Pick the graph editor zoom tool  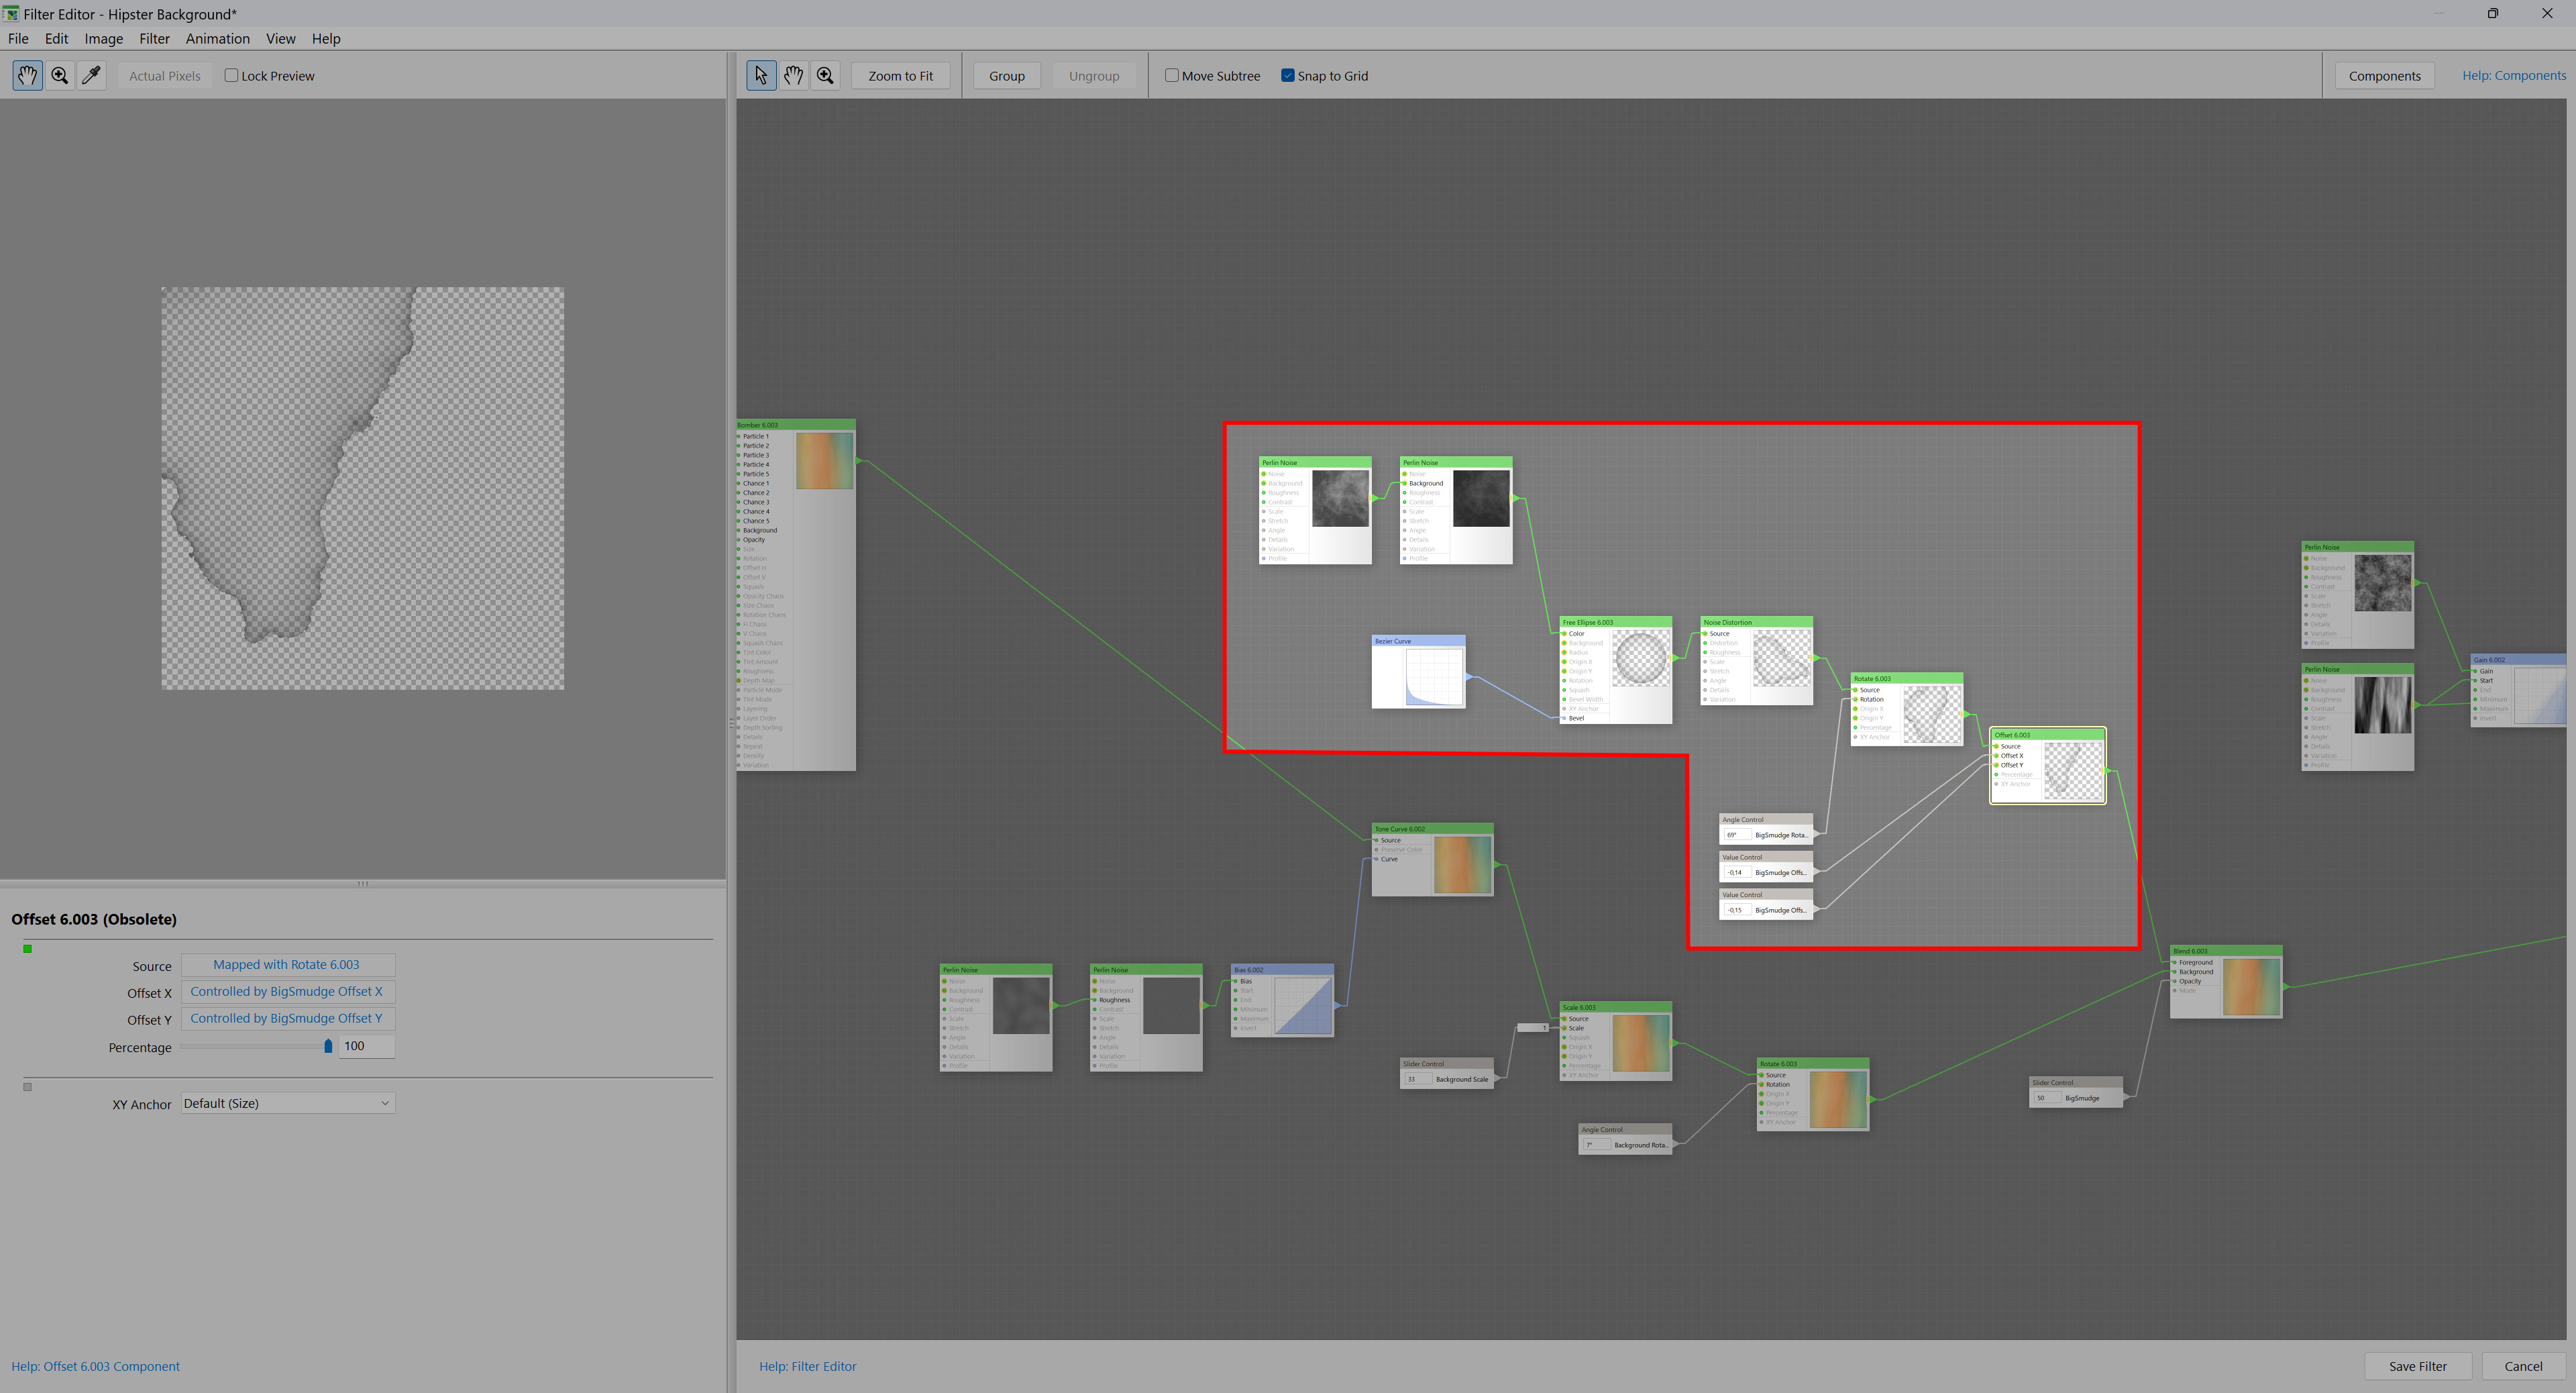click(x=825, y=75)
